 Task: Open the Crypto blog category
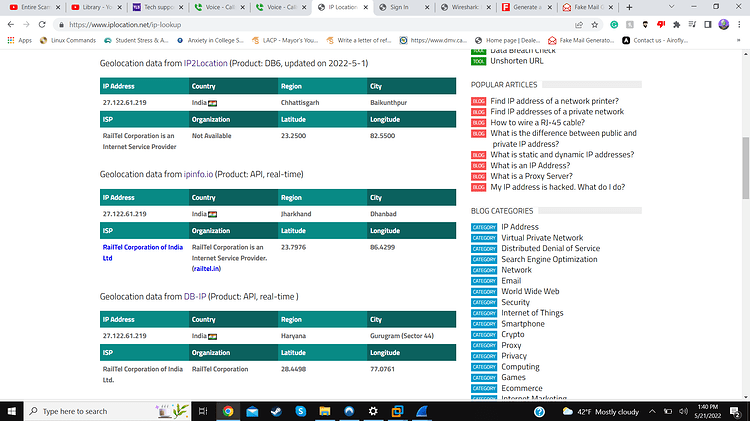click(513, 334)
